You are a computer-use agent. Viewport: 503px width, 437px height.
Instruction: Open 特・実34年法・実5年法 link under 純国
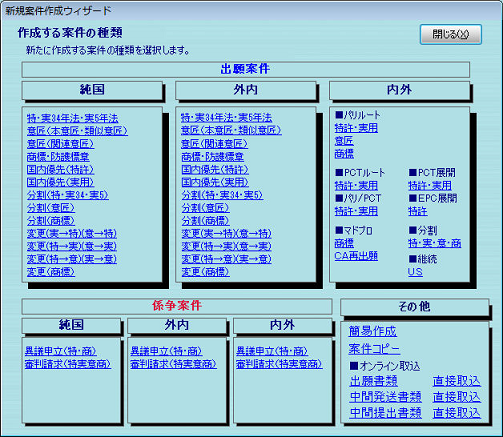pyautogui.click(x=72, y=118)
